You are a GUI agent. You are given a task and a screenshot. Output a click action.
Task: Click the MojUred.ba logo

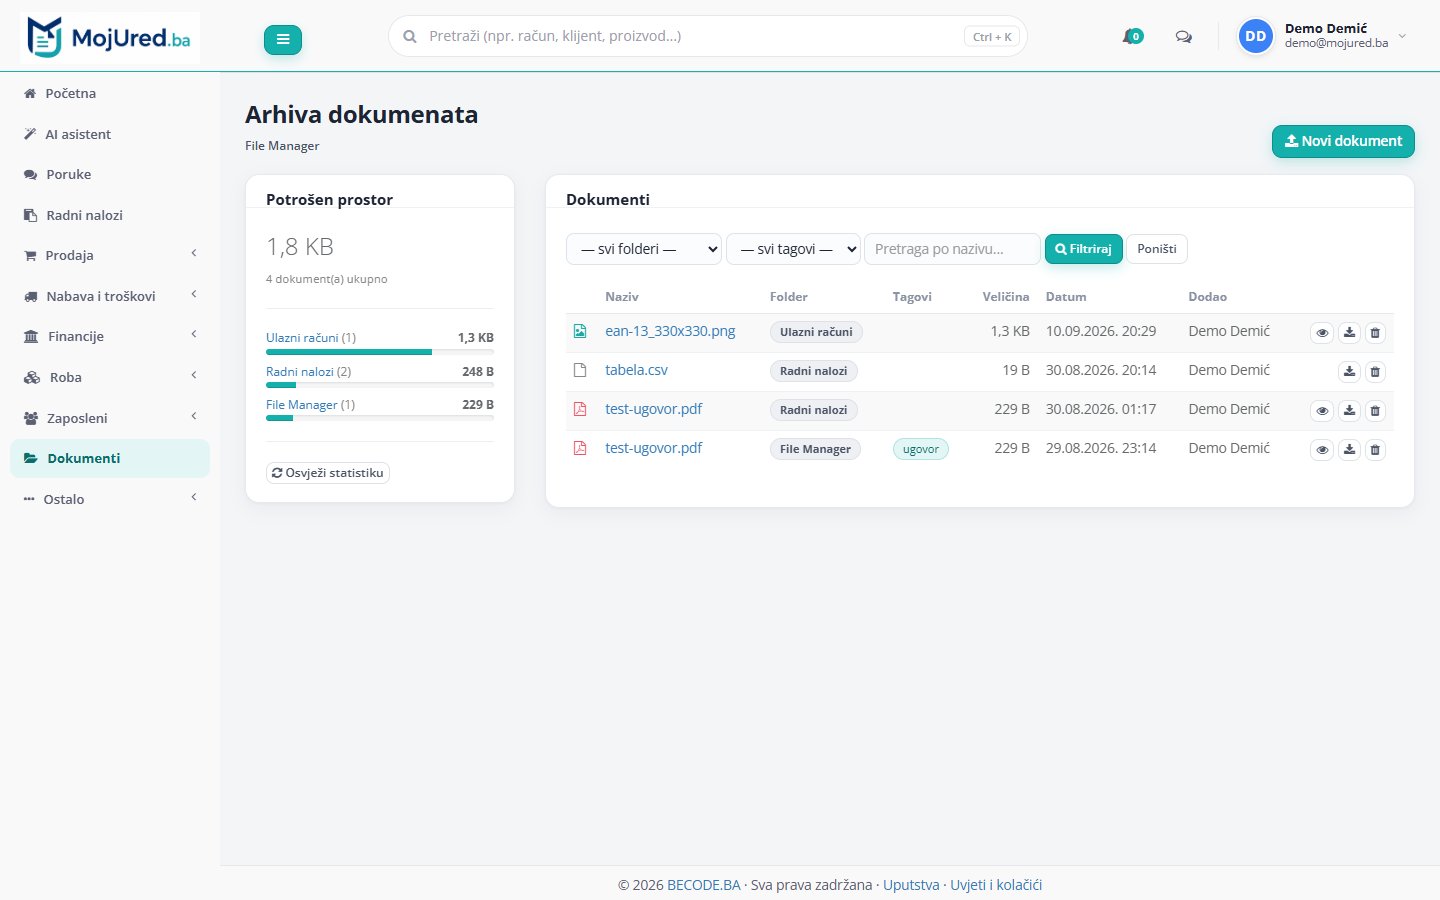110,38
